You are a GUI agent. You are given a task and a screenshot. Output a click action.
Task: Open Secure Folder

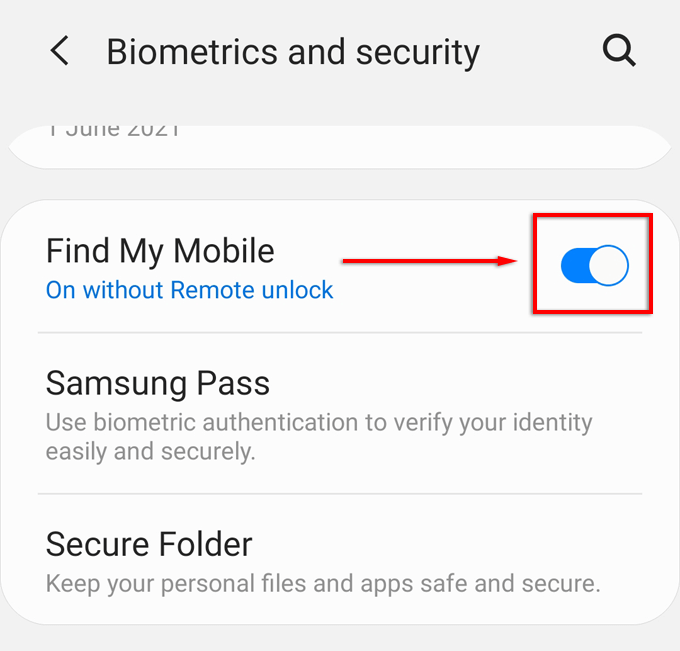pos(340,559)
